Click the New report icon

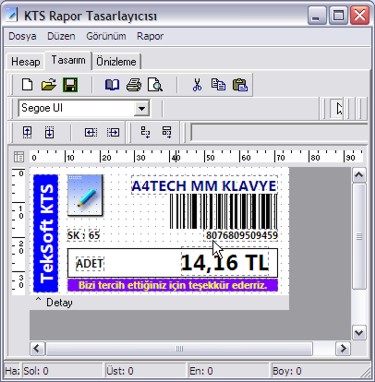tap(27, 85)
